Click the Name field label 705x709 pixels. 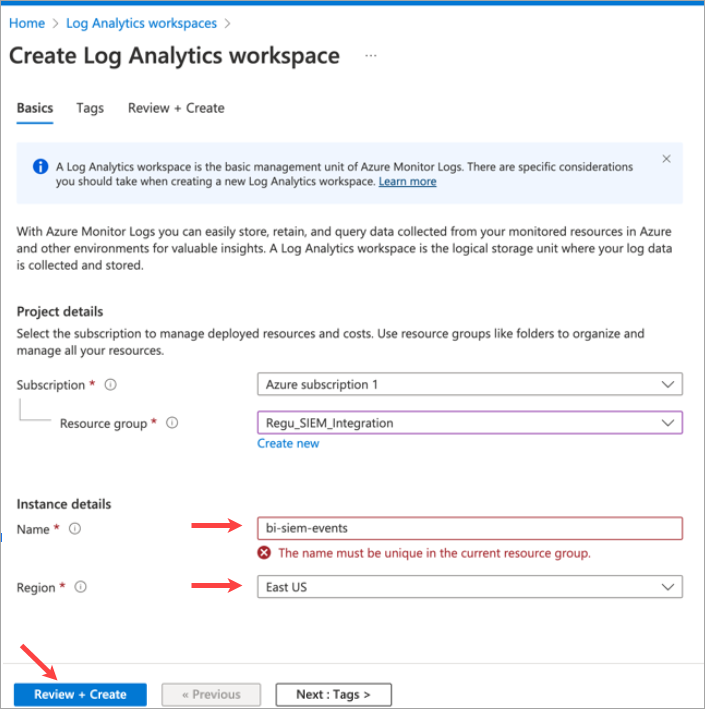[33, 529]
